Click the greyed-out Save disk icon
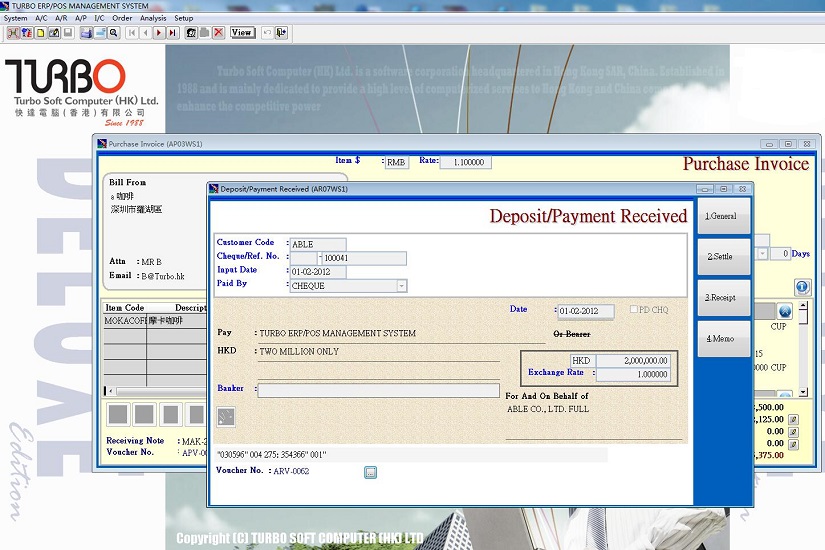 click(68, 33)
